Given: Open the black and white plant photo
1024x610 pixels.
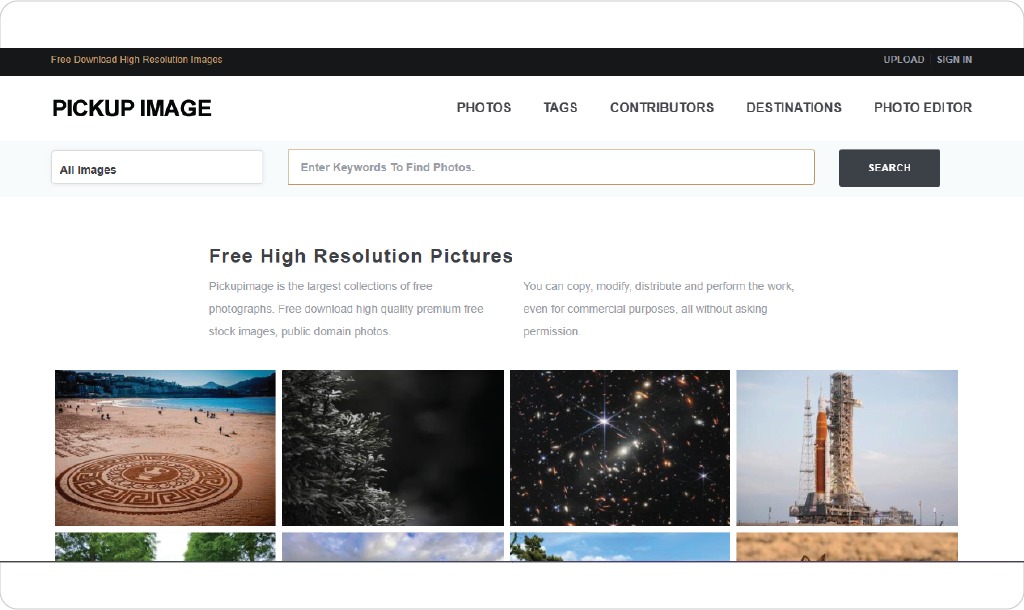Looking at the screenshot, I should pos(393,448).
